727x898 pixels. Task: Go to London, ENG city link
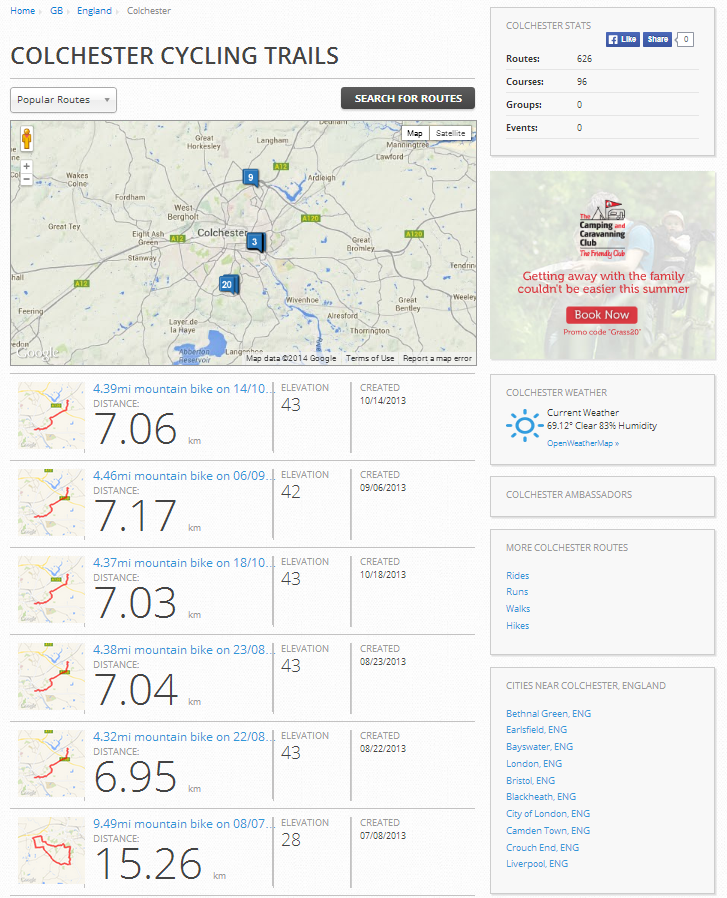pos(534,764)
